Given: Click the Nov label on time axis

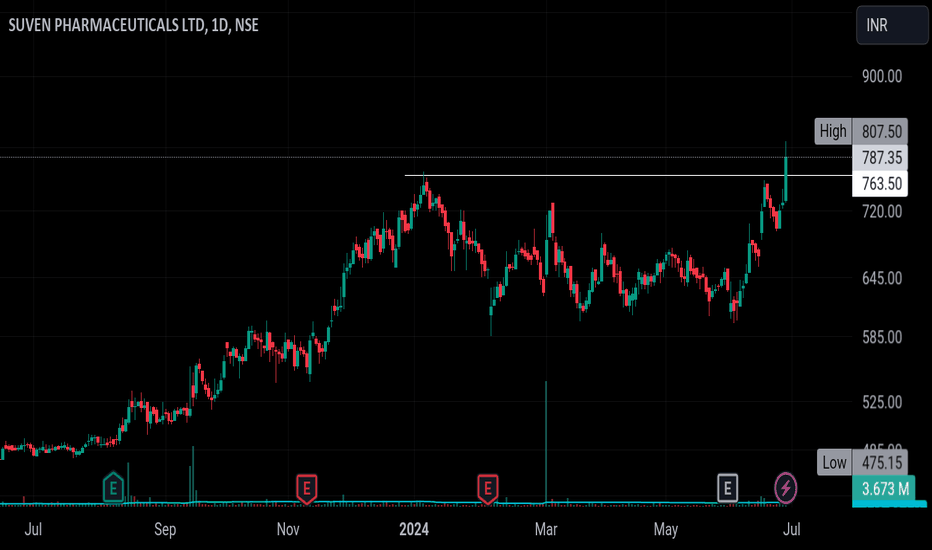Looking at the screenshot, I should 288,529.
